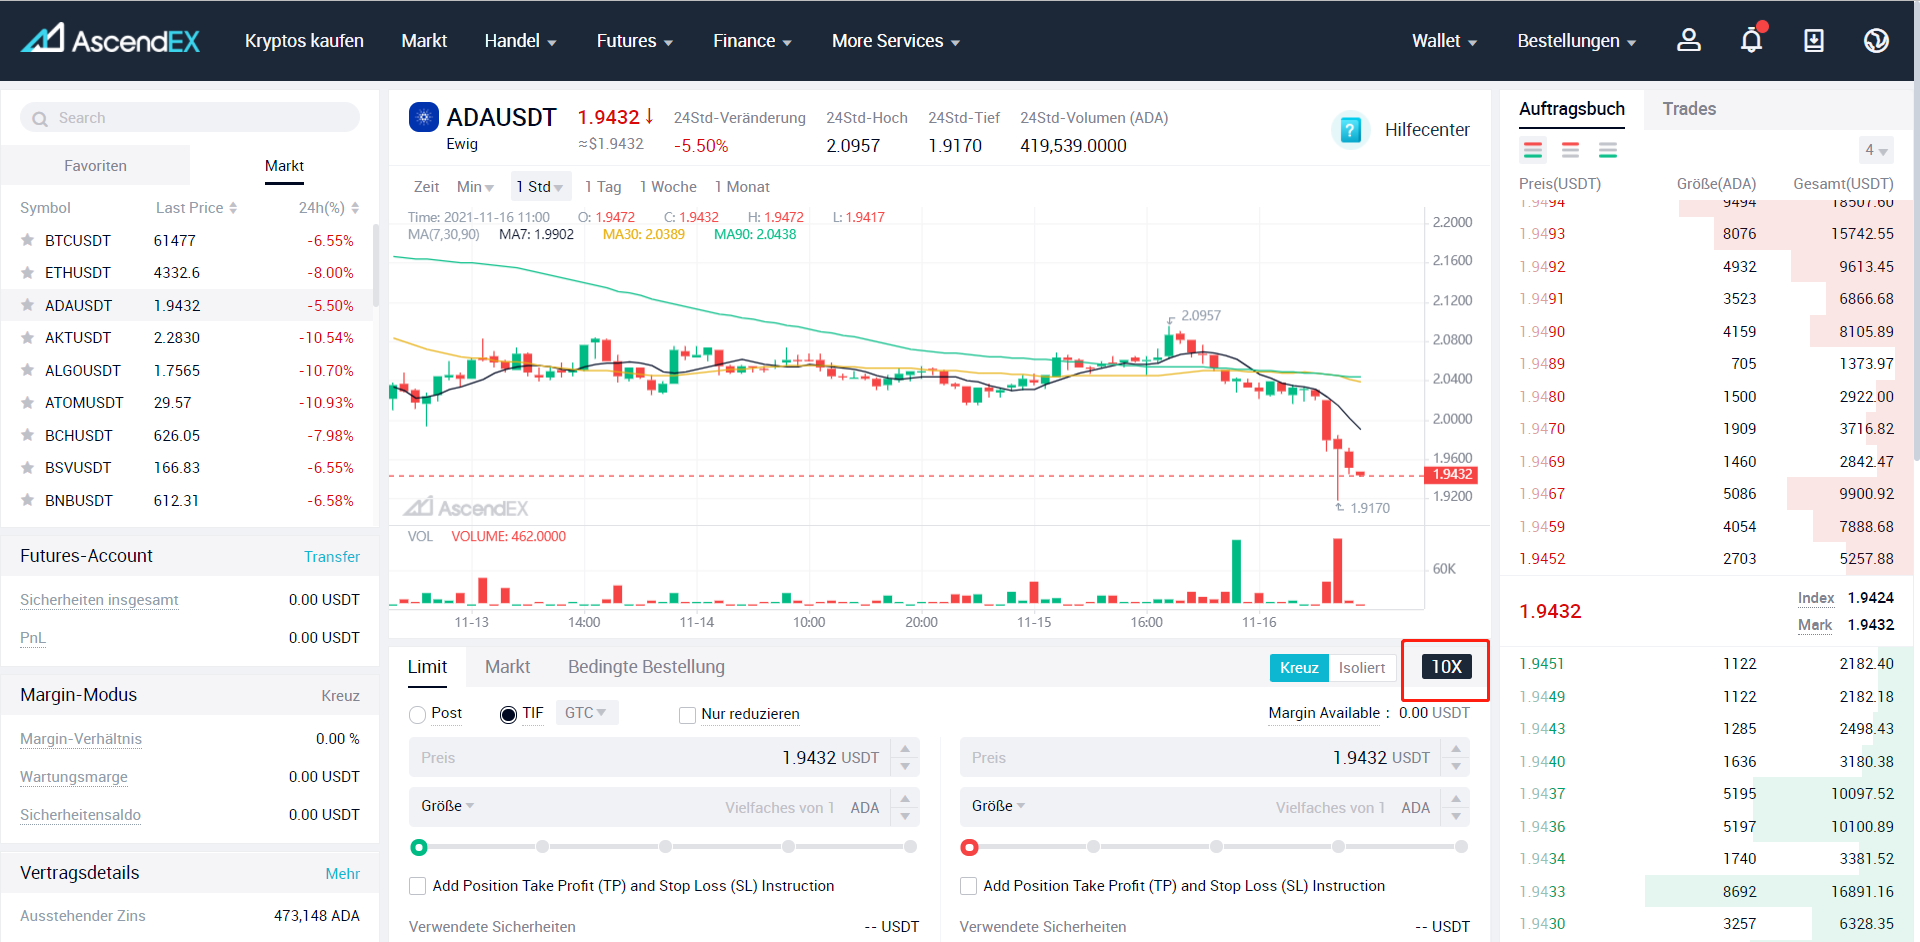Select the Bedingte Bestellung tab
This screenshot has height=942, width=1920.
(x=646, y=667)
